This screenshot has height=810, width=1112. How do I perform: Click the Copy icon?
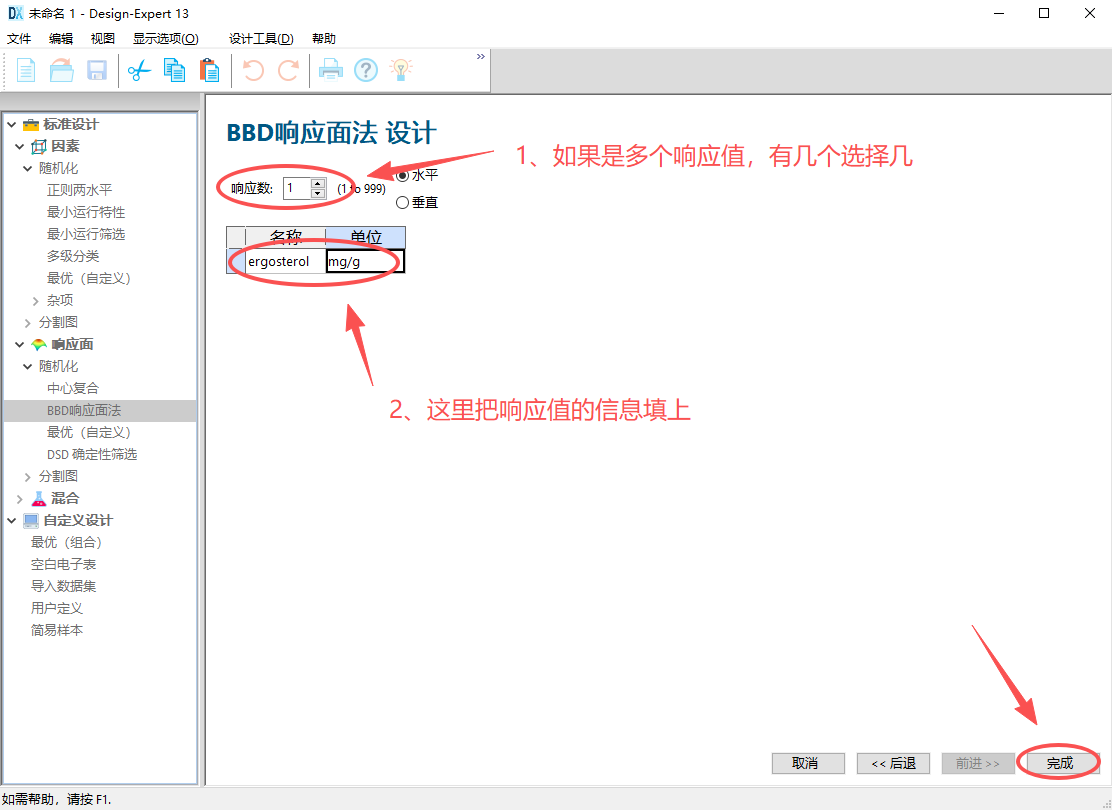[174, 70]
